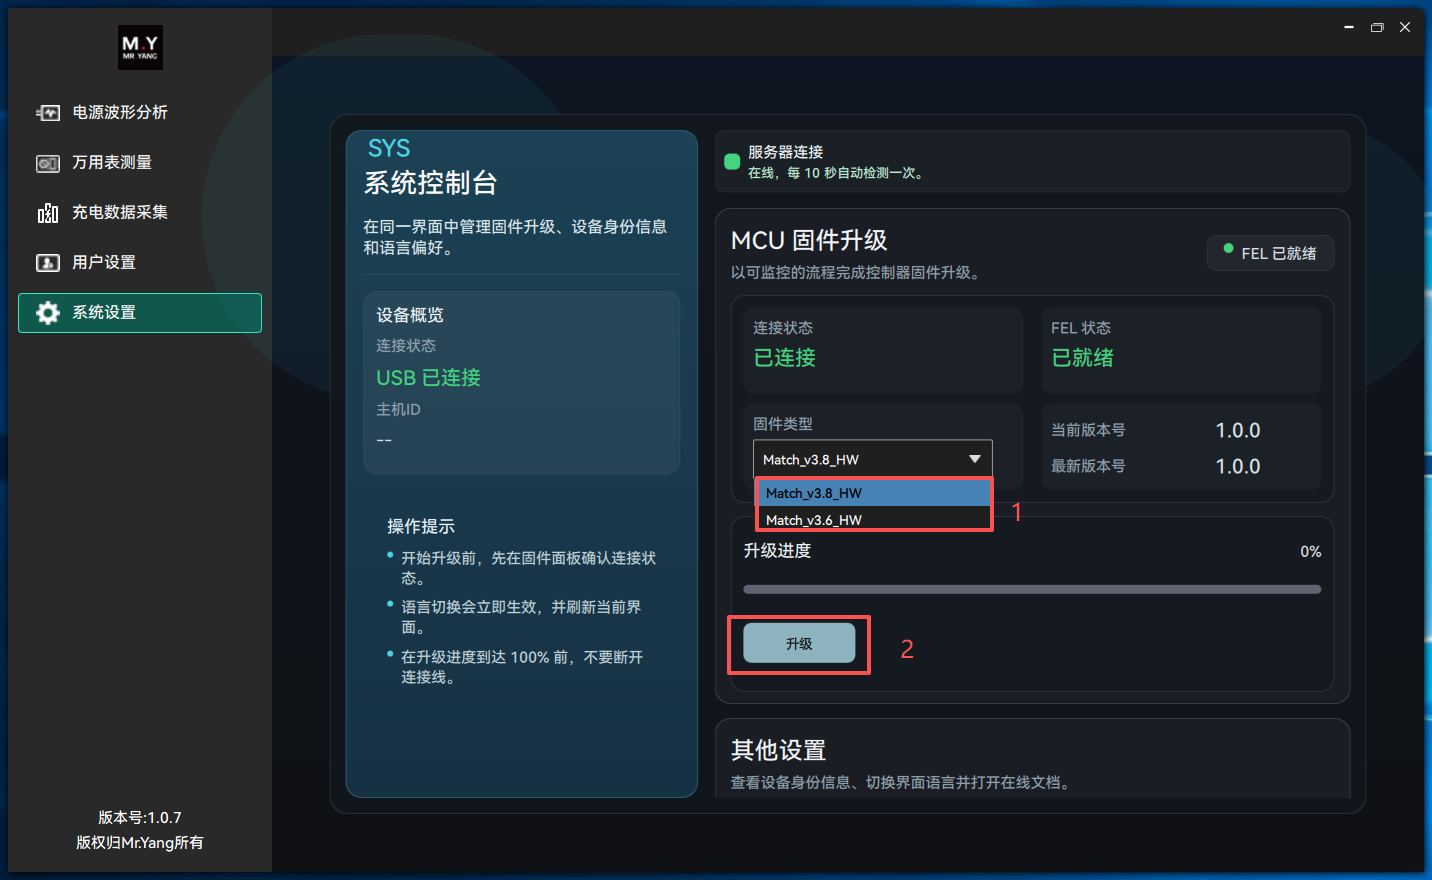1432x880 pixels.
Task: Click the 版权归Mr.Yang所有 text
Action: point(140,843)
